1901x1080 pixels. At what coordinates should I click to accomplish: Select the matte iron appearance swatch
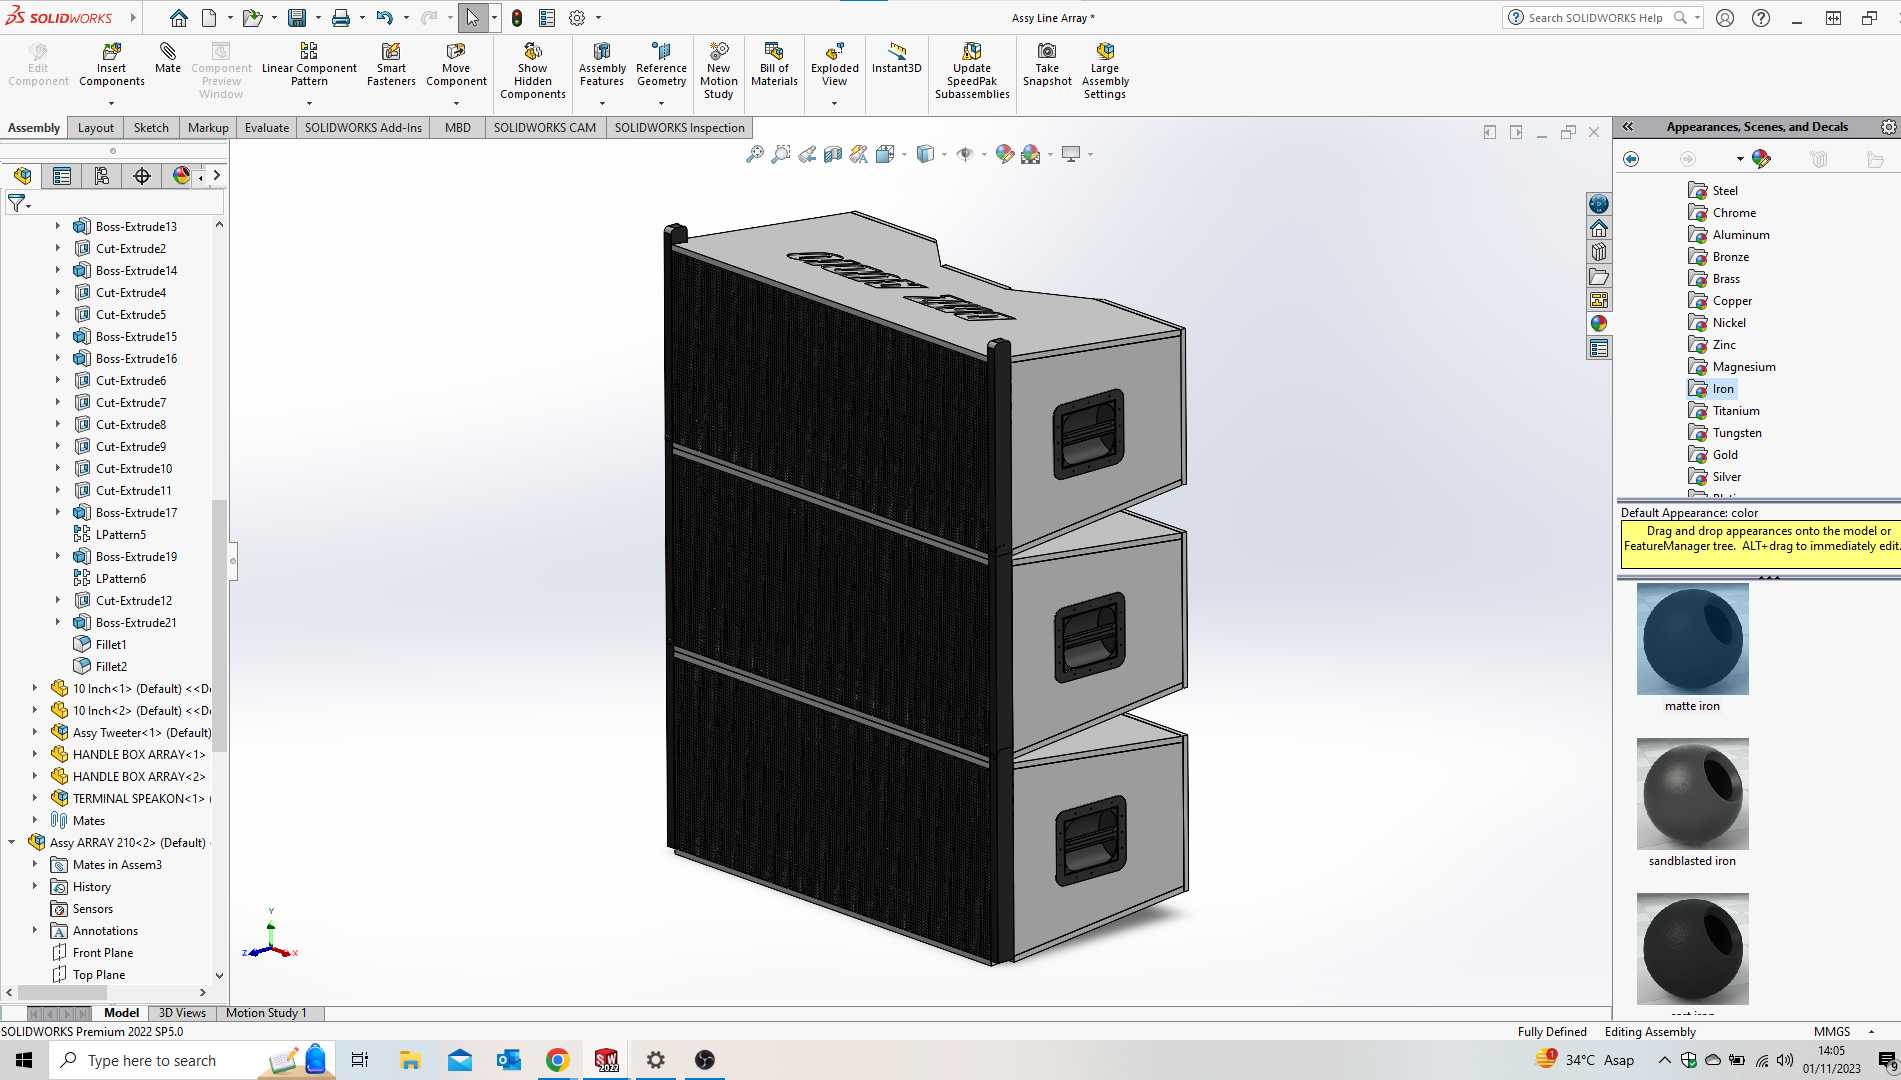click(x=1692, y=639)
